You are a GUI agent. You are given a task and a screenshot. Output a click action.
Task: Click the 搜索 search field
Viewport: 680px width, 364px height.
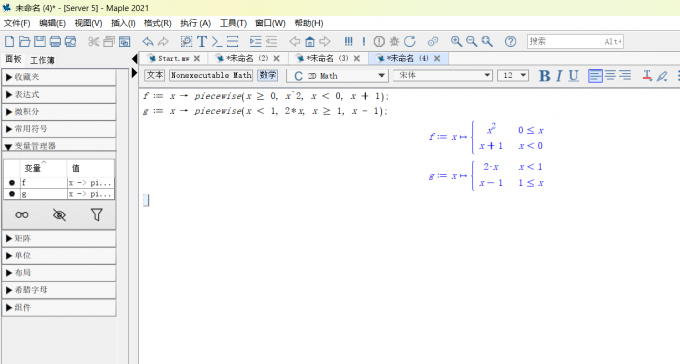[x=575, y=41]
